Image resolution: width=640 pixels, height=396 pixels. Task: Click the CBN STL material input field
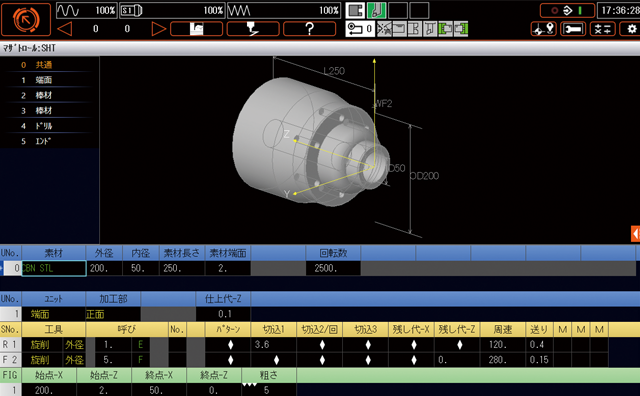pos(54,268)
